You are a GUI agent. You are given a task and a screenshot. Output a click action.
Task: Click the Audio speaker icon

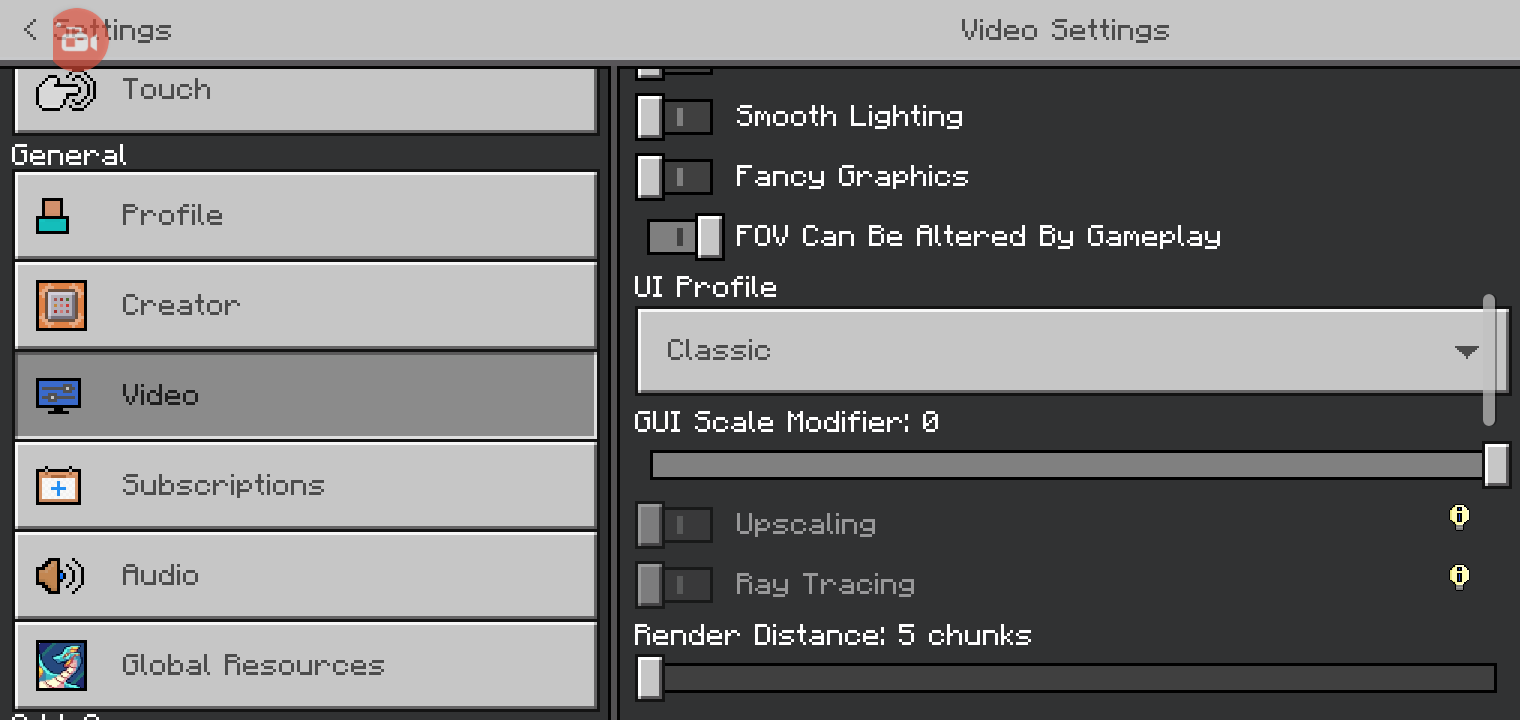point(60,576)
